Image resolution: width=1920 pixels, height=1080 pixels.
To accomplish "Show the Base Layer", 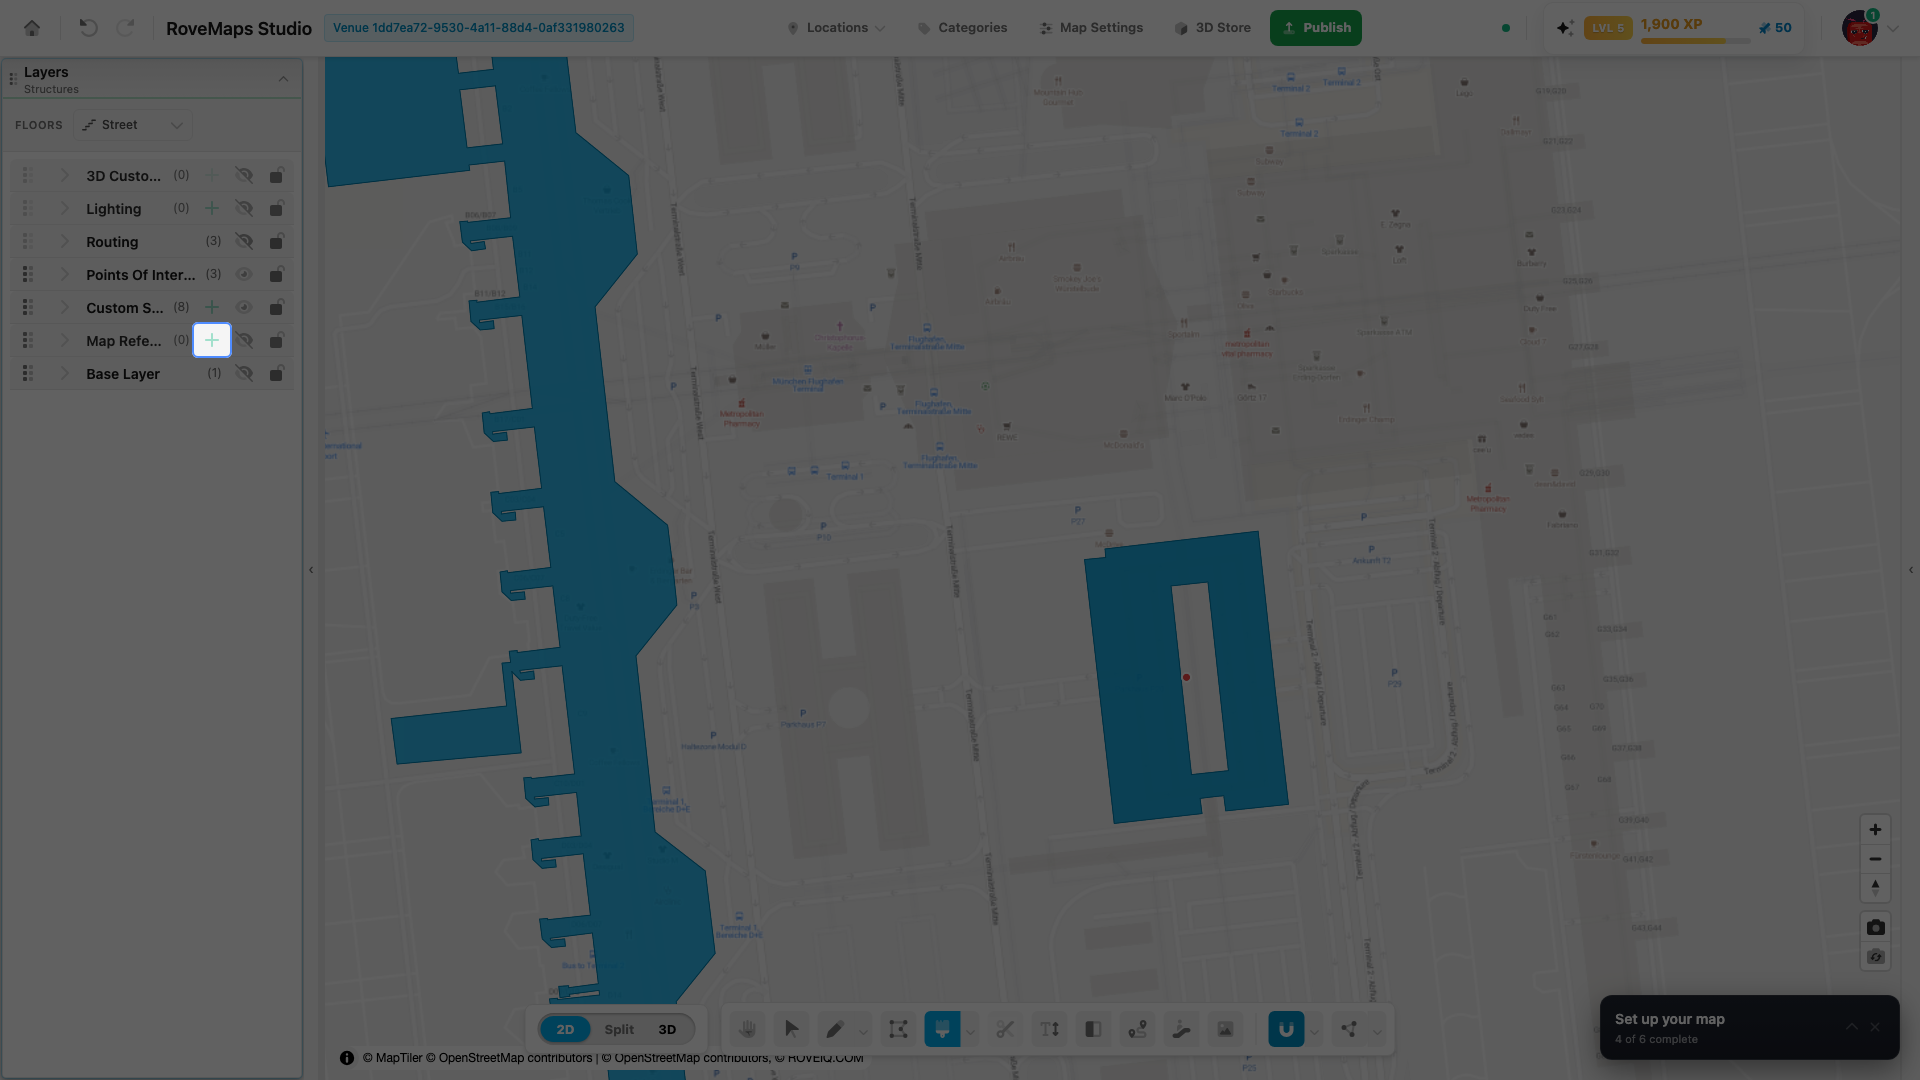I will click(244, 373).
